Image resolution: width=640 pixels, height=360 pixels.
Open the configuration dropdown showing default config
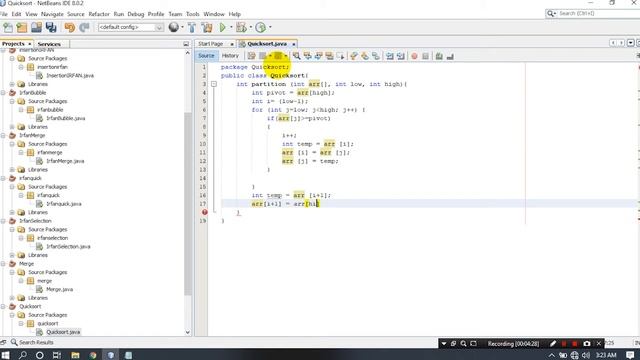[x=131, y=27]
